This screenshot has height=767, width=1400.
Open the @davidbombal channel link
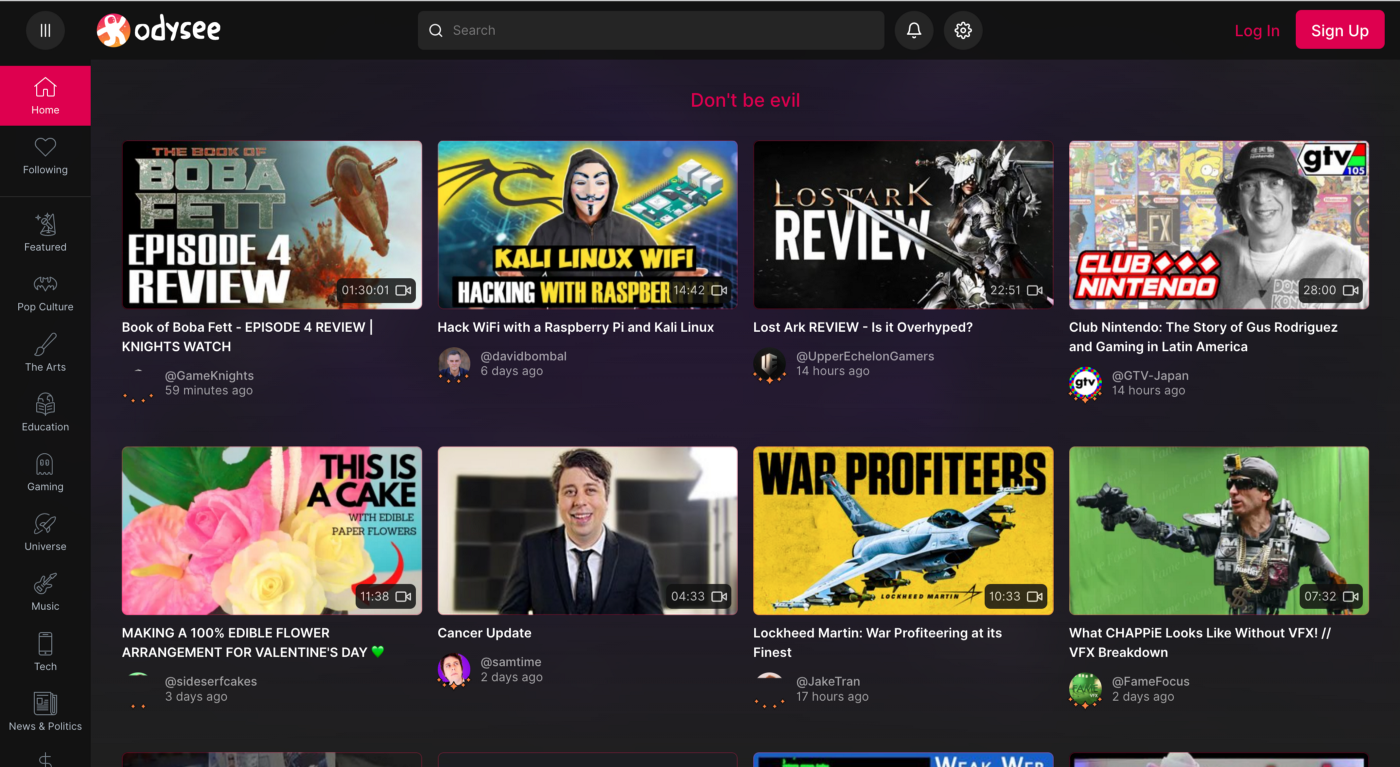[x=523, y=356]
